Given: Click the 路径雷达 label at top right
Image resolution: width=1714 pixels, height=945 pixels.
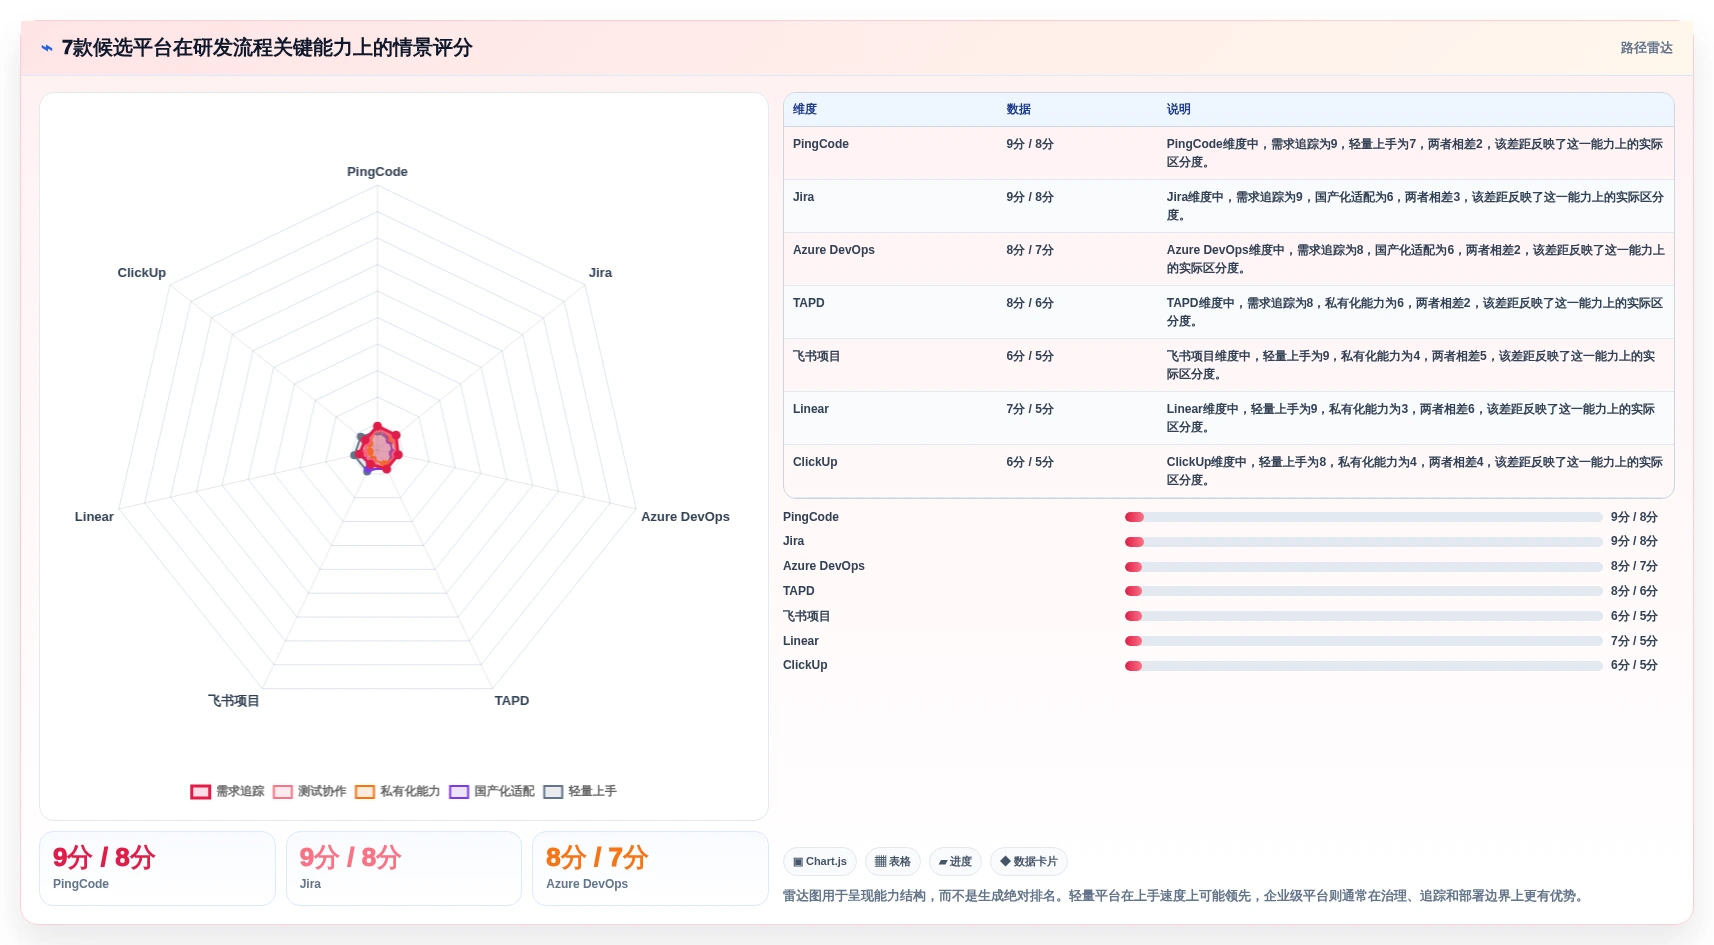Looking at the screenshot, I should (x=1646, y=48).
